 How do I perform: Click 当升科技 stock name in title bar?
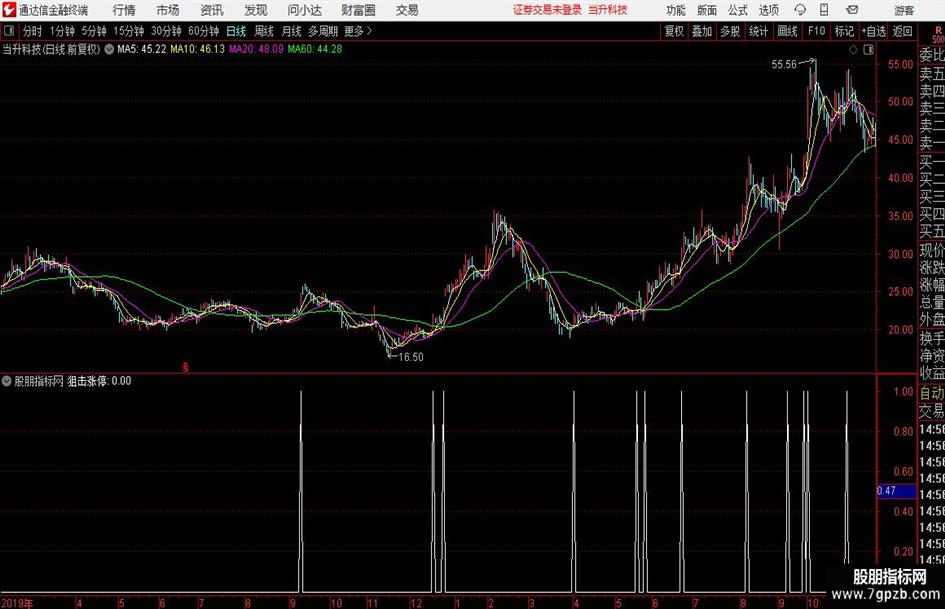(x=608, y=10)
